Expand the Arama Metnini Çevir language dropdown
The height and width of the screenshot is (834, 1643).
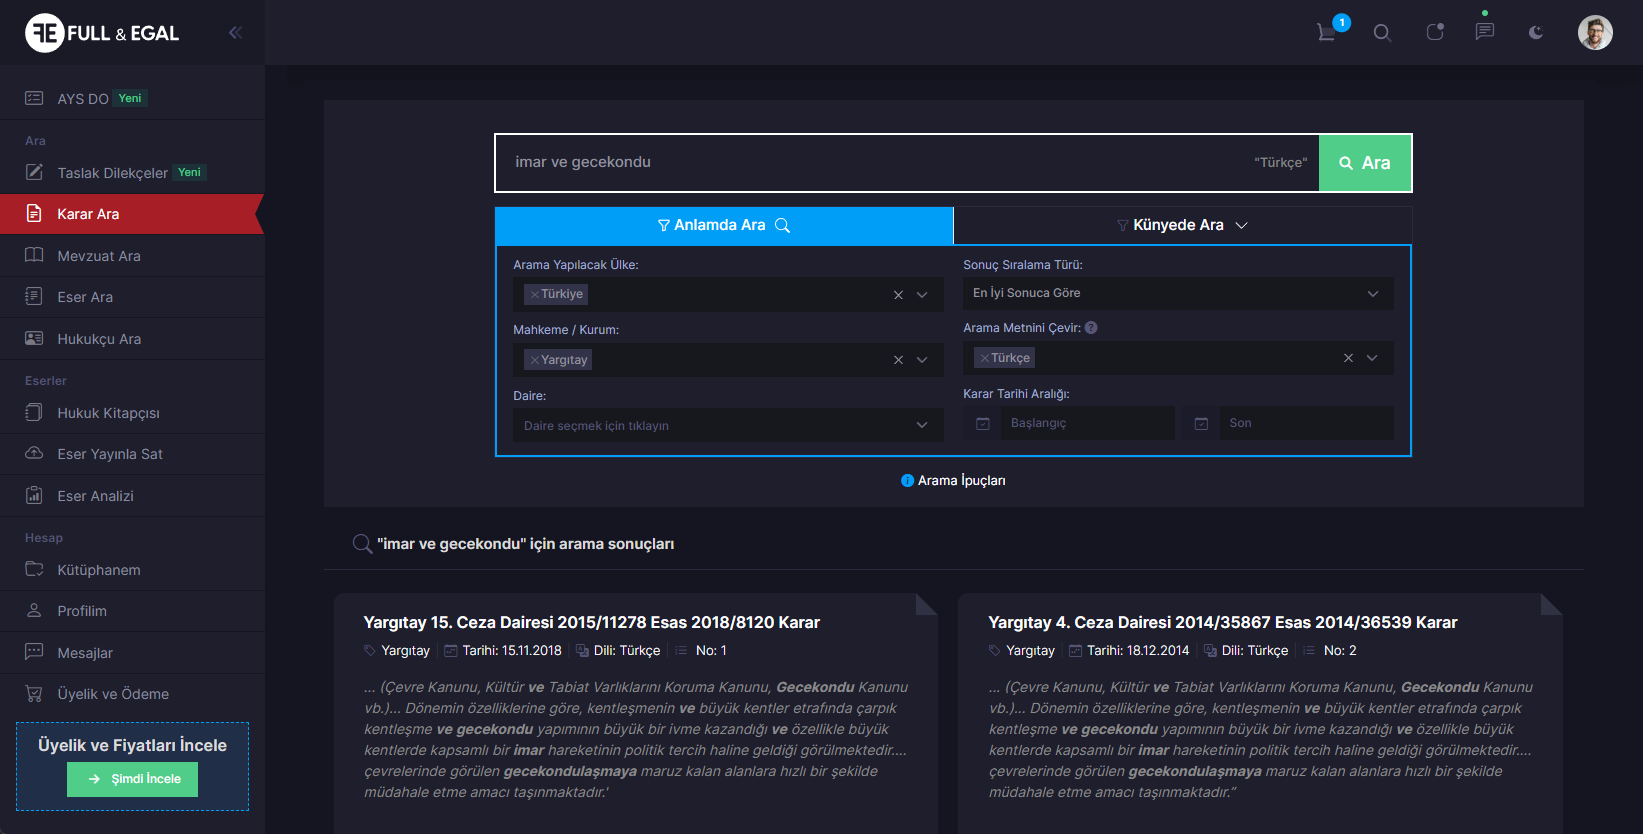pos(1372,358)
